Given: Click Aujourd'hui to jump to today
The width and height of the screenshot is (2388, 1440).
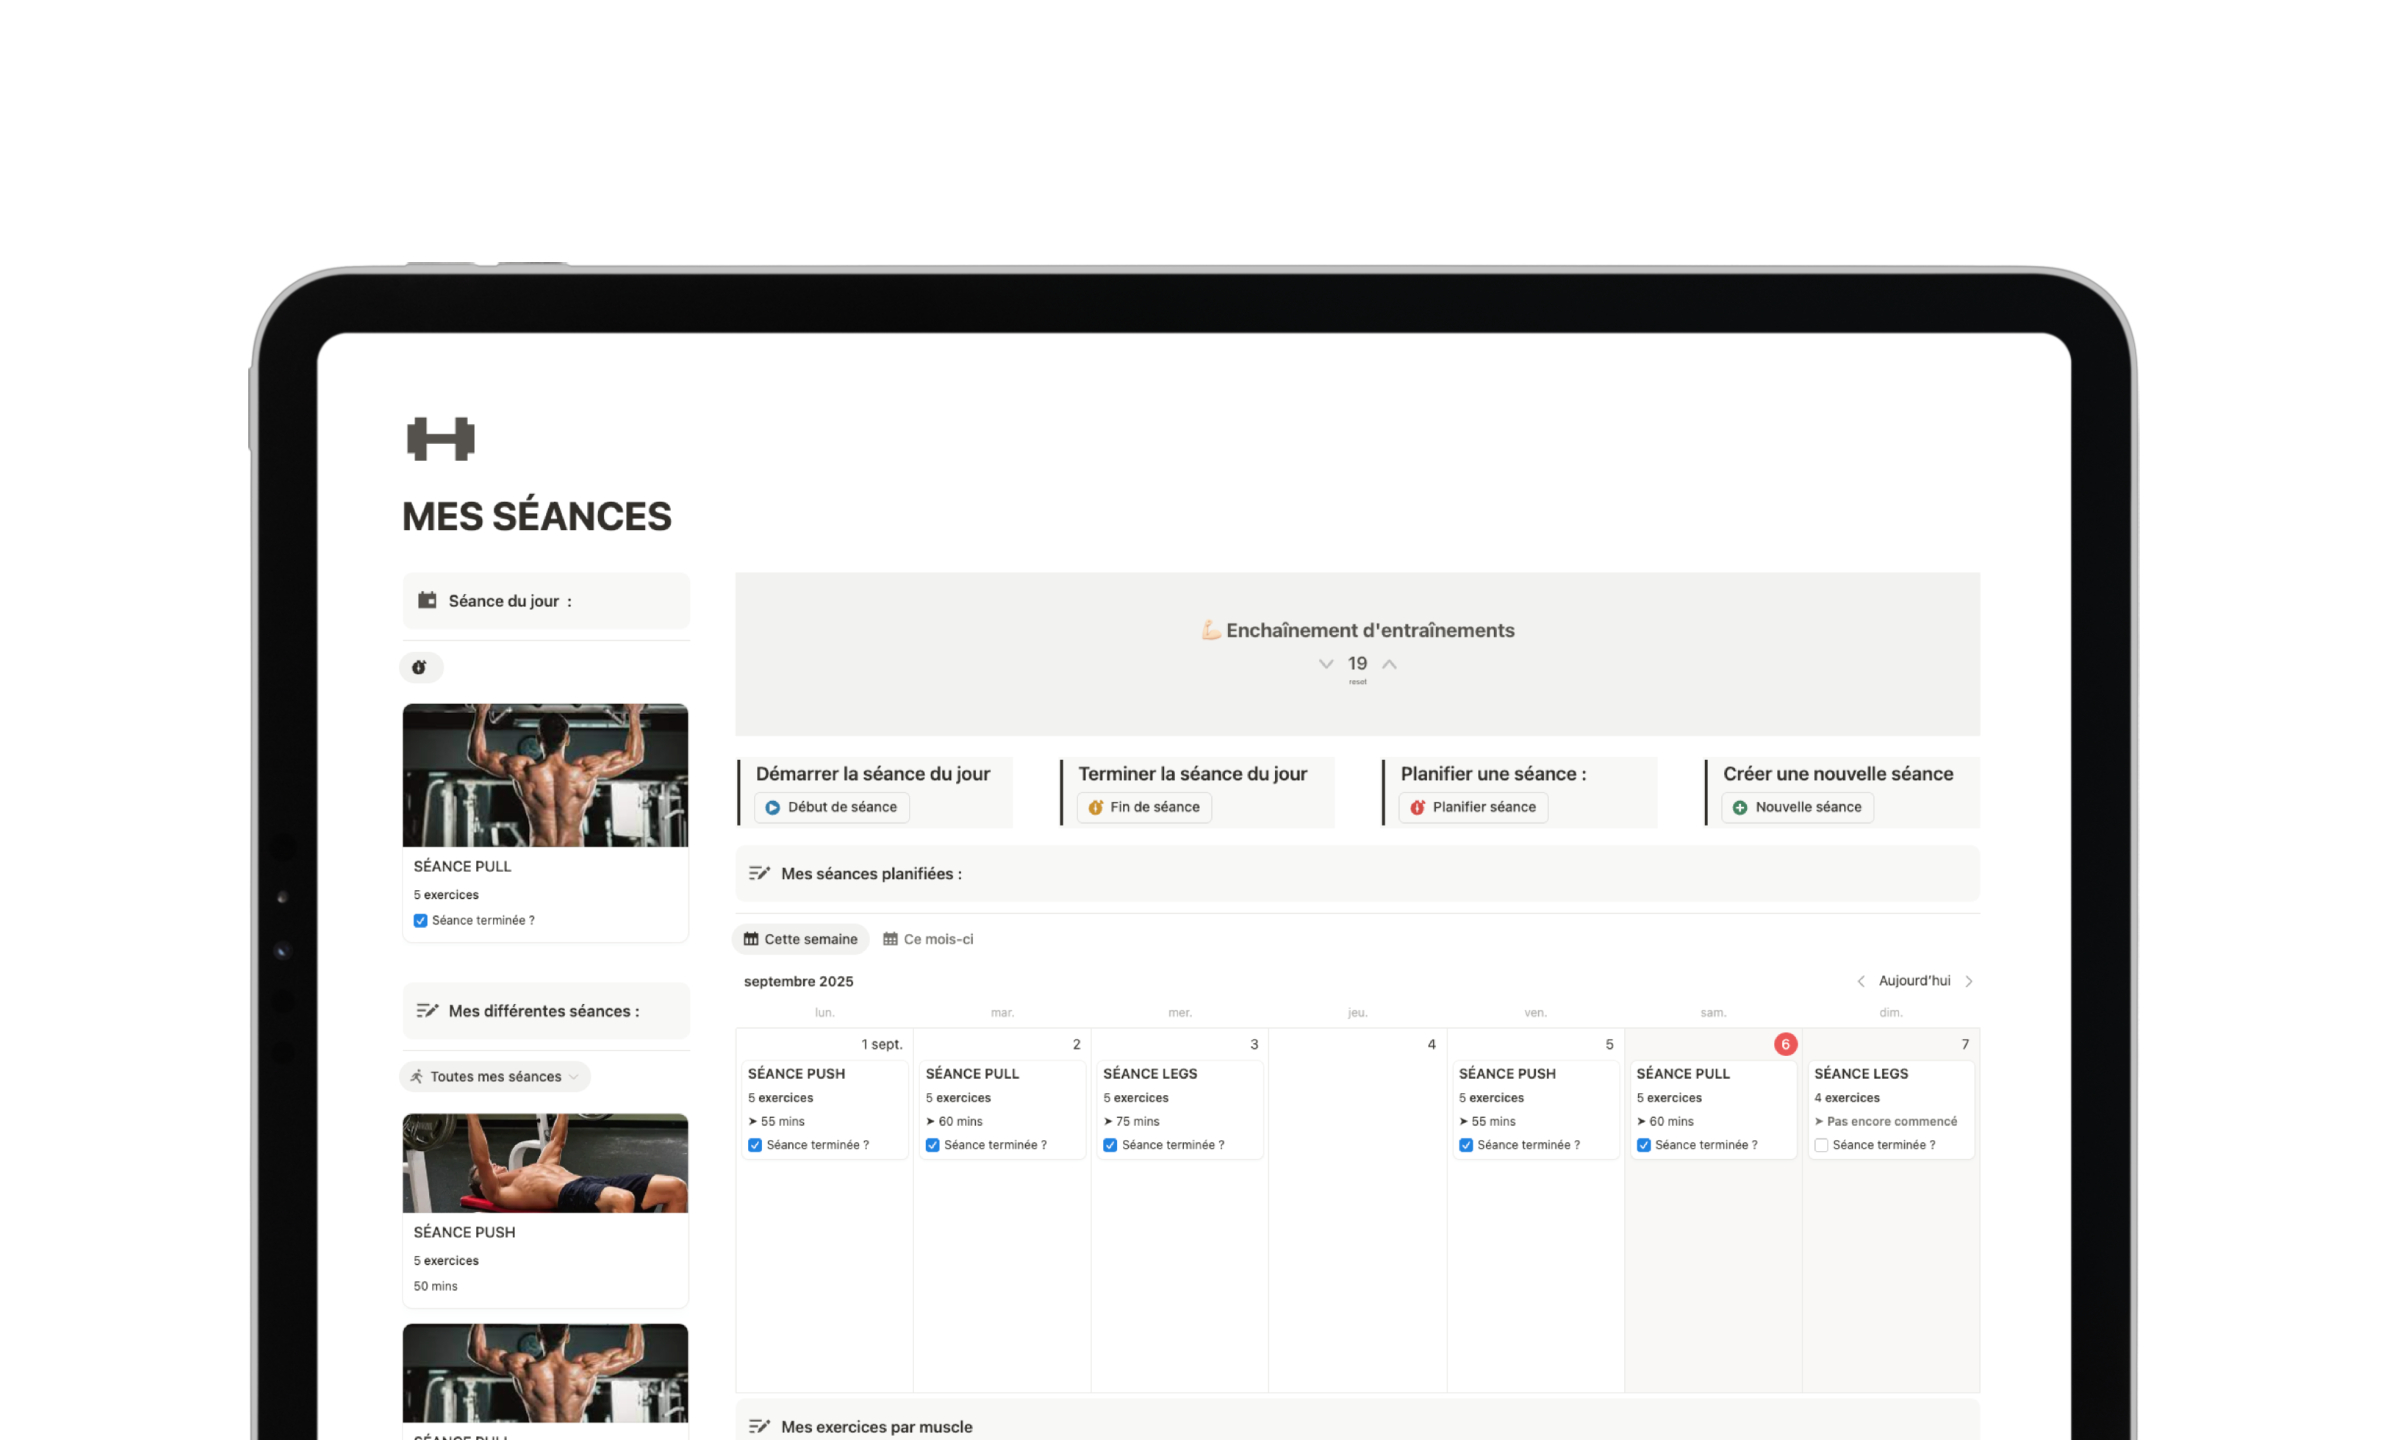Looking at the screenshot, I should click(1914, 981).
